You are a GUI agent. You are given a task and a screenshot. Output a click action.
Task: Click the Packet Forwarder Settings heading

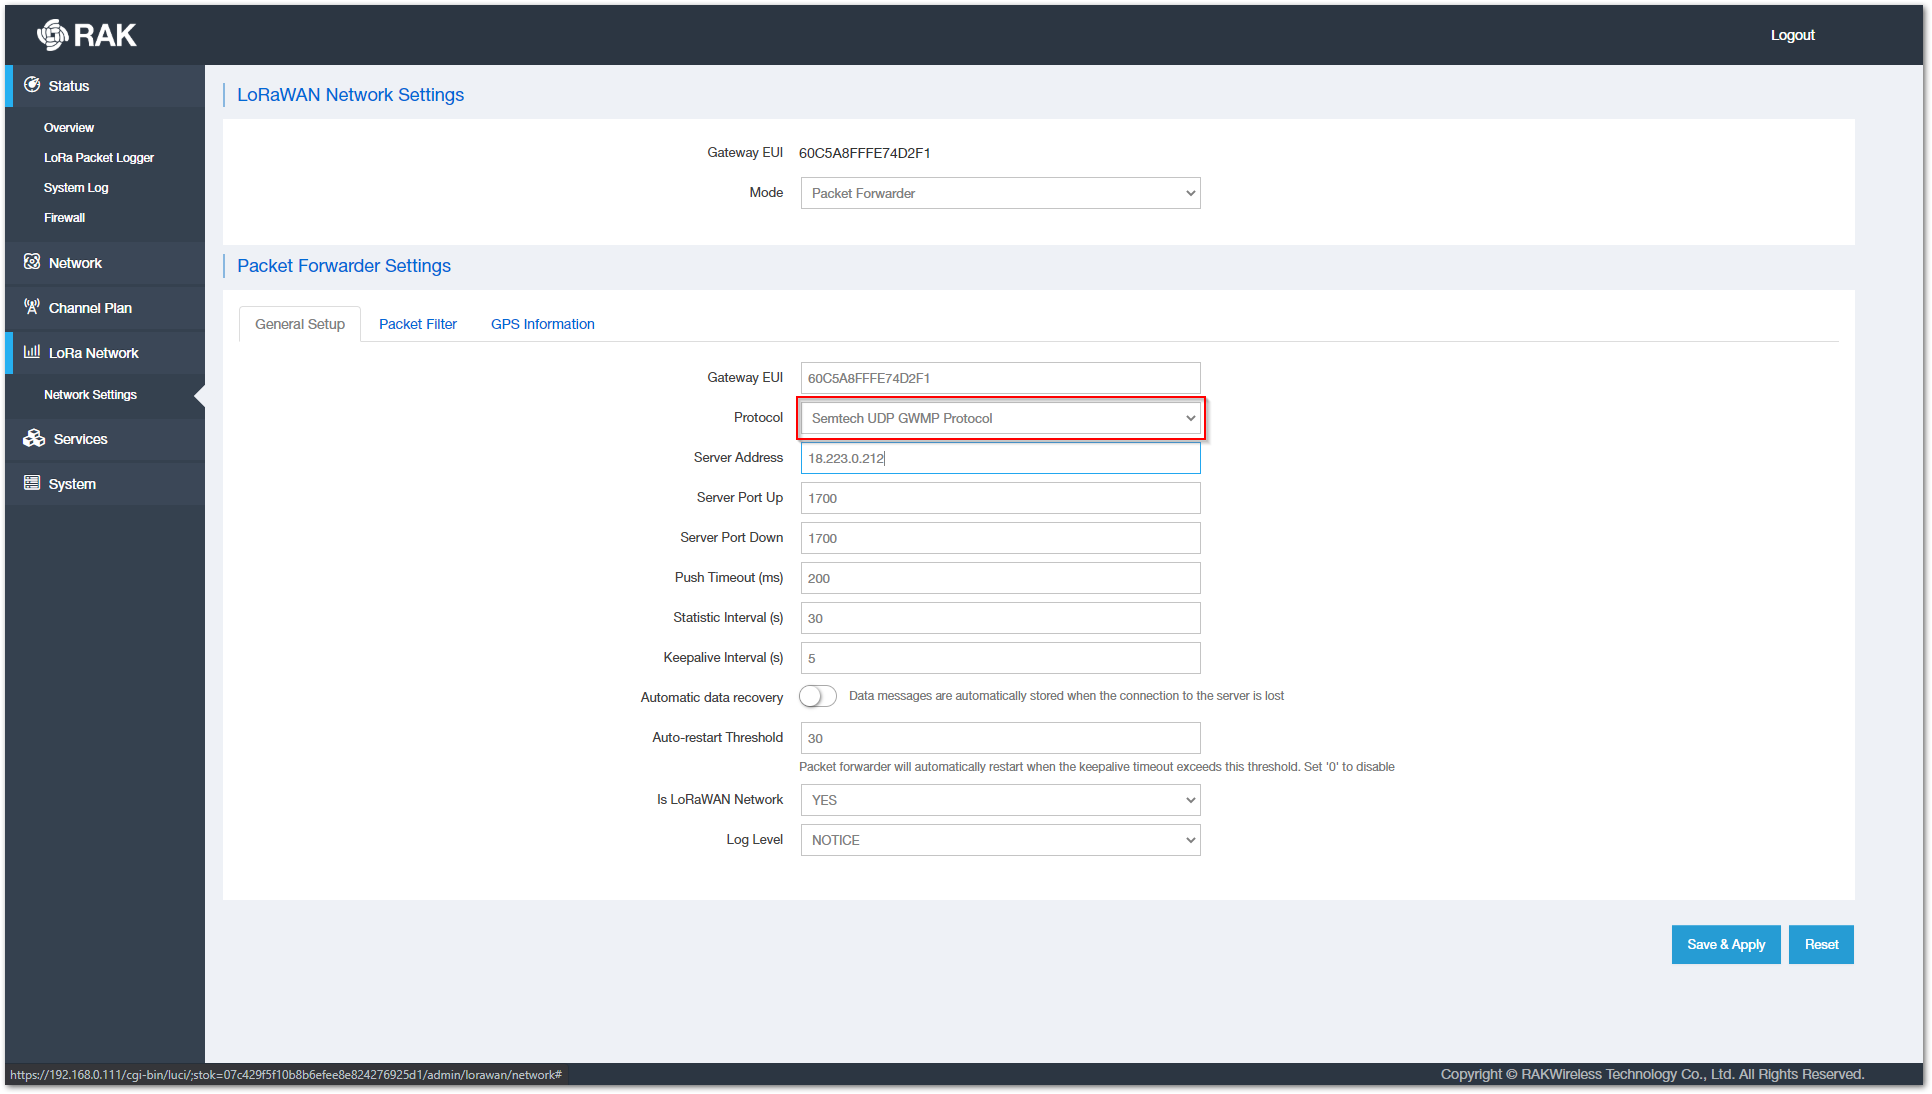[344, 266]
